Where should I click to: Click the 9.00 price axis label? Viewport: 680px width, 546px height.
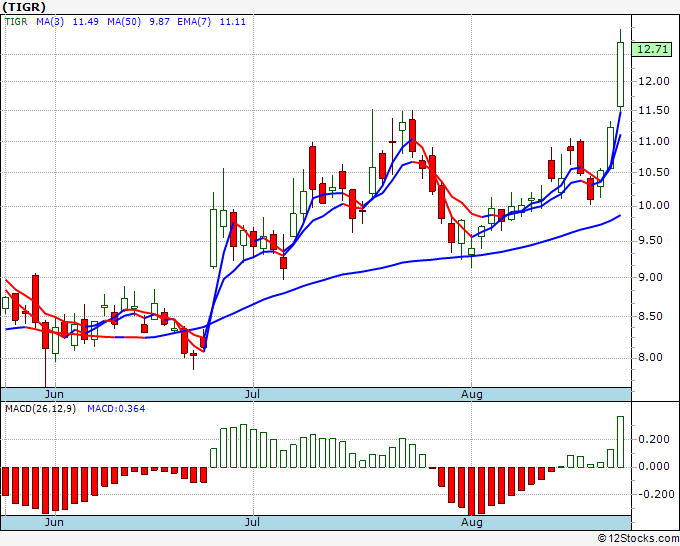[651, 278]
